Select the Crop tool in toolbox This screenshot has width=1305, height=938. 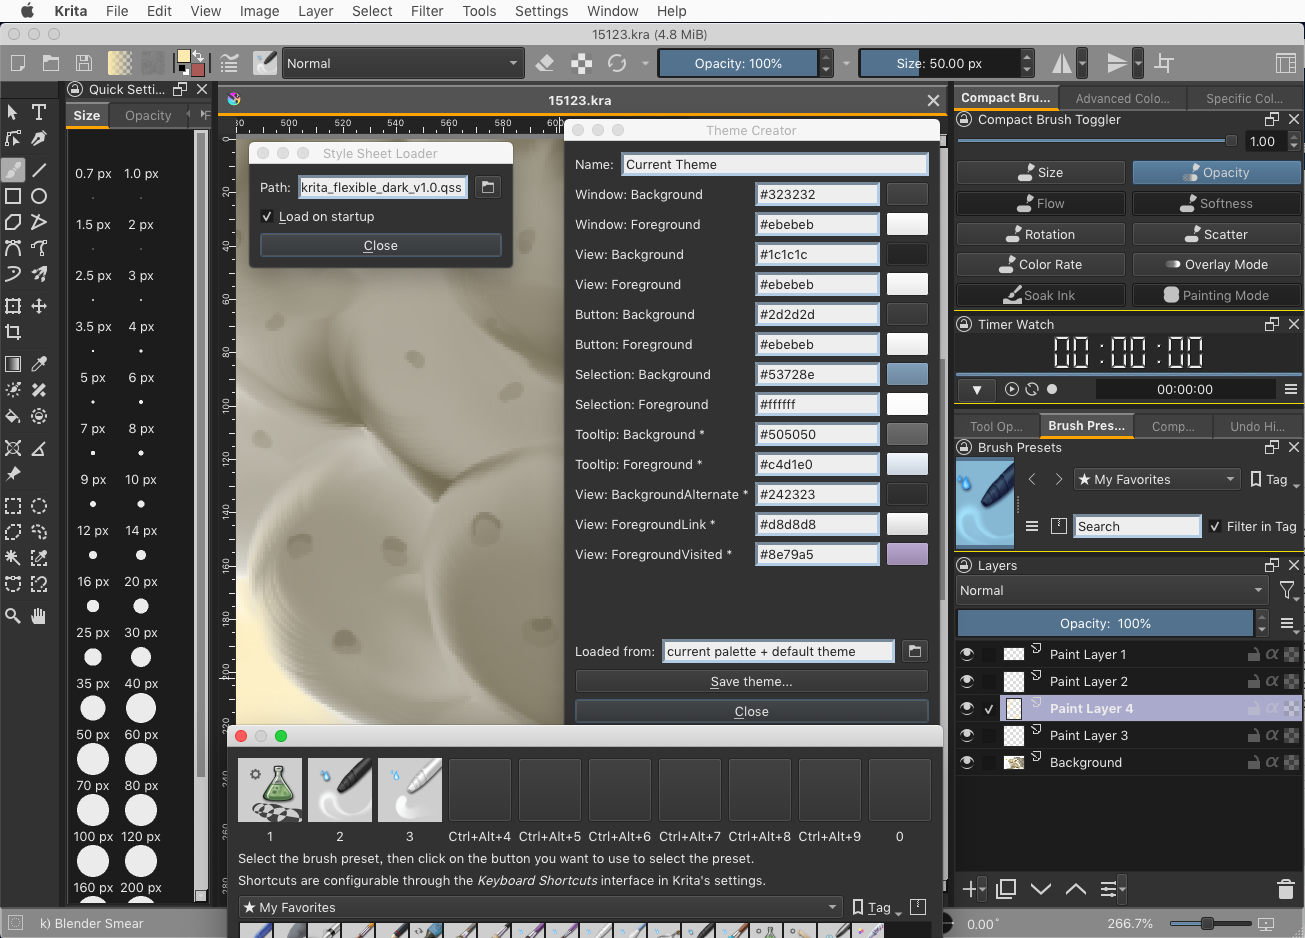[13, 332]
